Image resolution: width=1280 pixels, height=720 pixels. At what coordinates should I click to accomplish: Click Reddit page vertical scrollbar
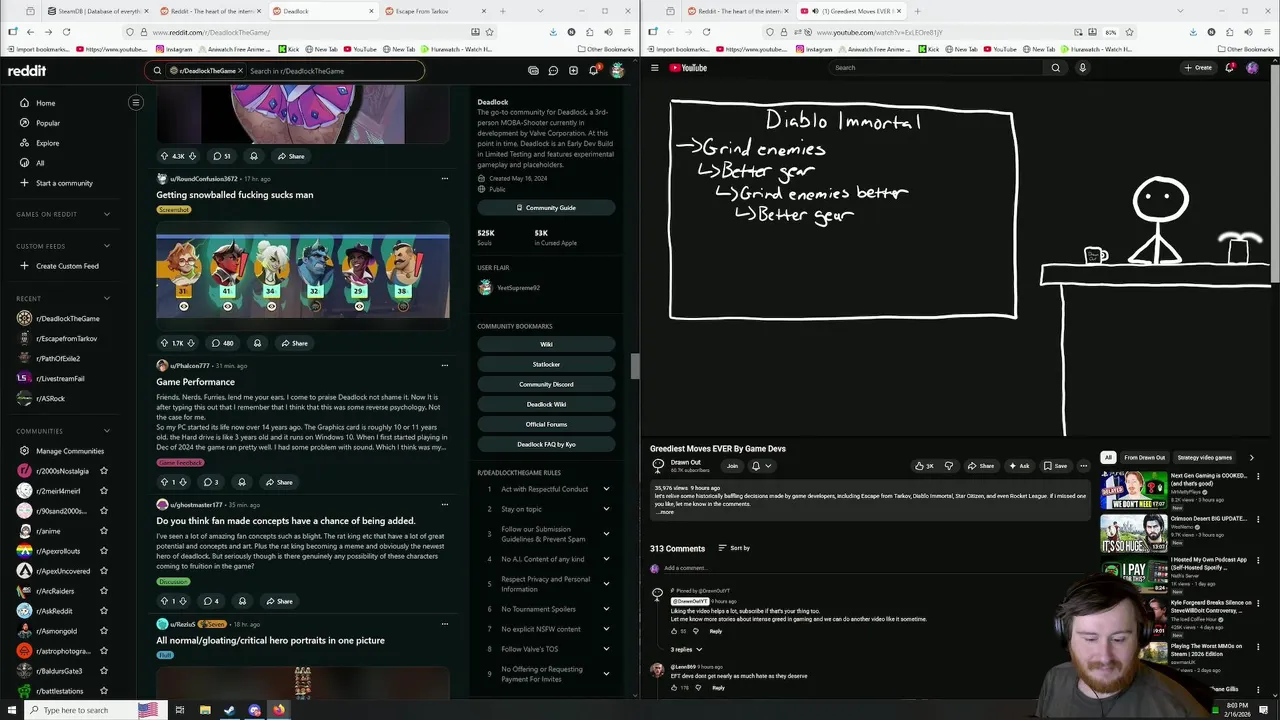pos(635,367)
